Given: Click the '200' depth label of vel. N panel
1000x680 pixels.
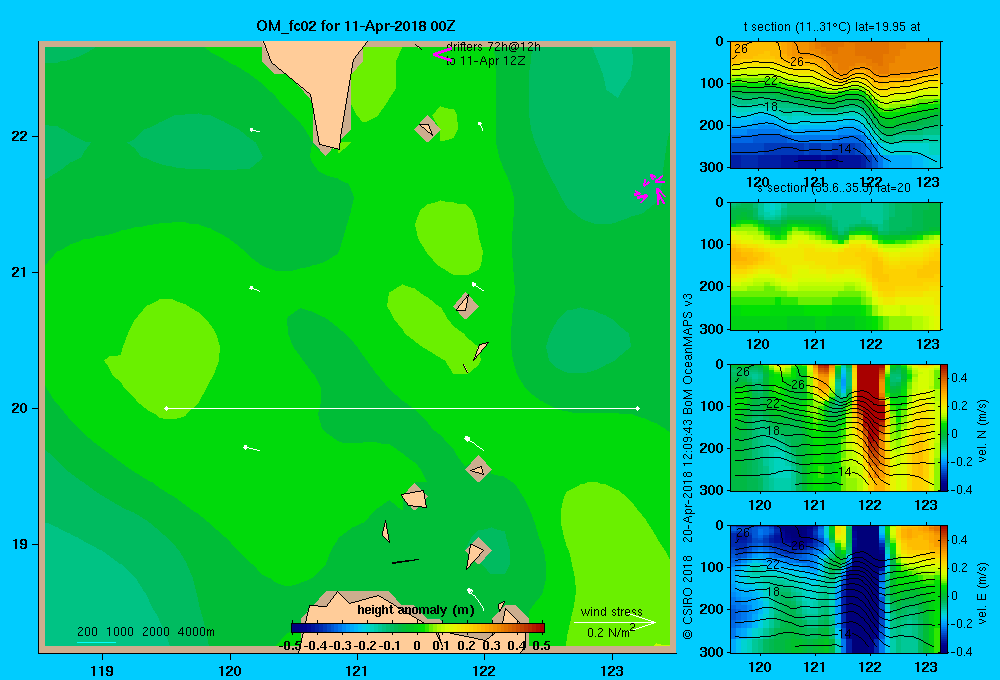Looking at the screenshot, I should [712, 448].
